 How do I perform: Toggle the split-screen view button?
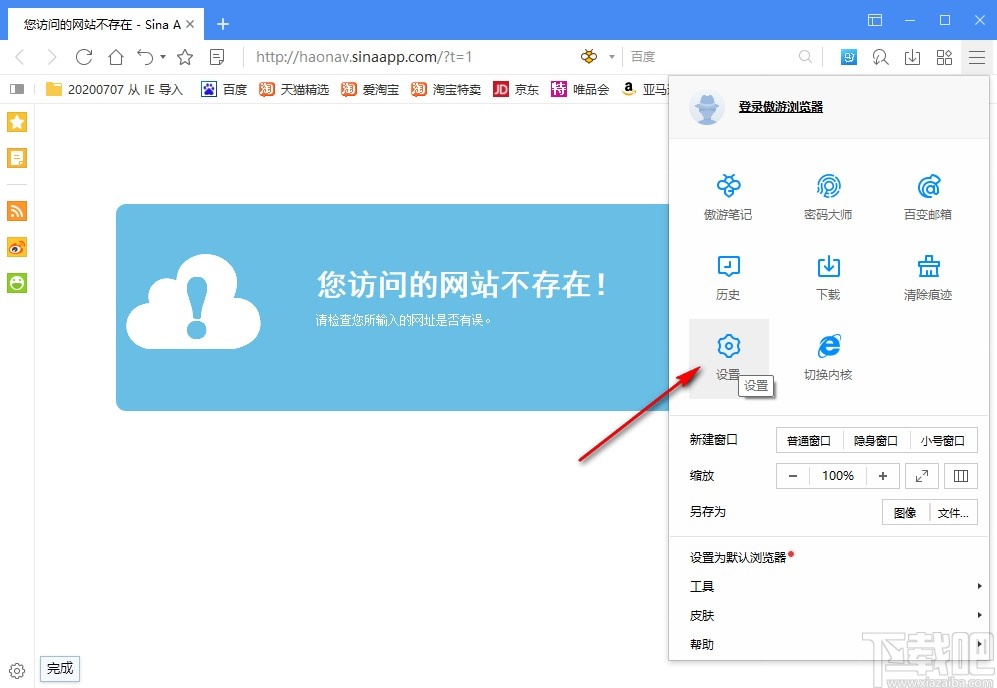pyautogui.click(x=961, y=476)
